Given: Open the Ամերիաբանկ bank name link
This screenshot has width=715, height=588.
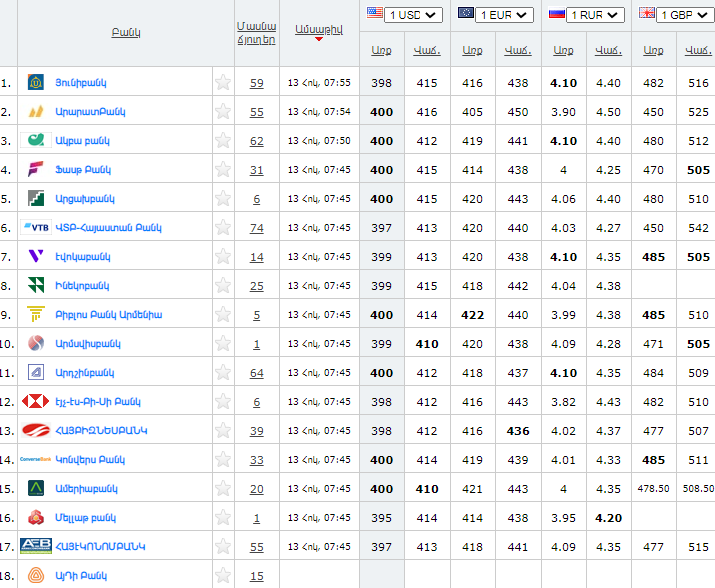Looking at the screenshot, I should pyautogui.click(x=86, y=489).
